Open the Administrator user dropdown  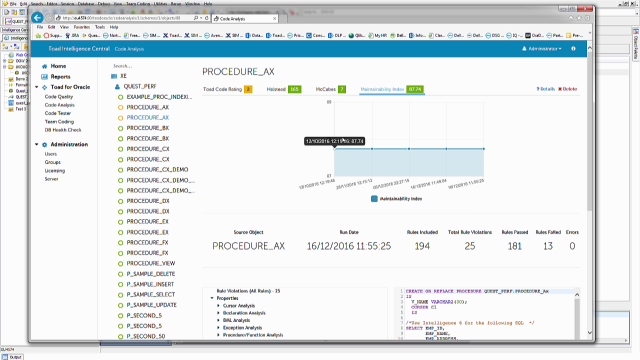click(542, 49)
